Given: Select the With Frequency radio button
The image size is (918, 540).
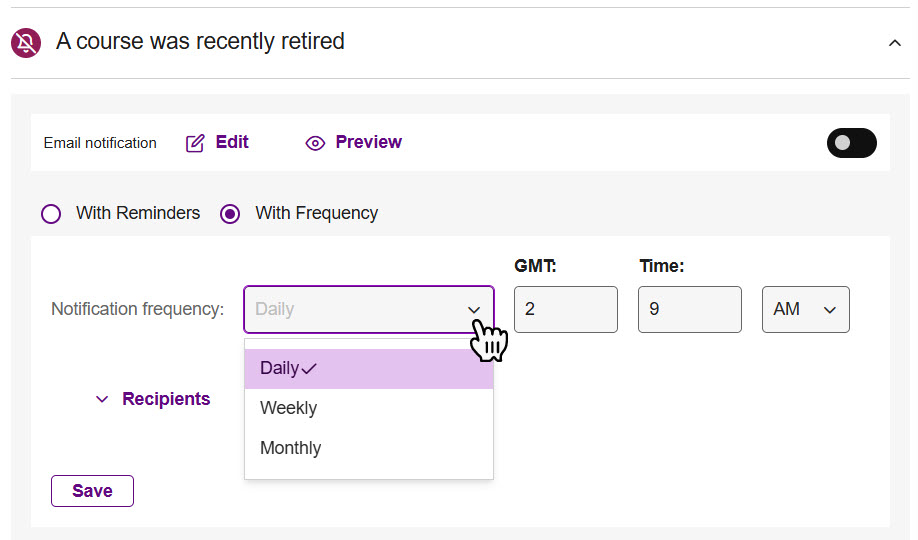Looking at the screenshot, I should (230, 214).
